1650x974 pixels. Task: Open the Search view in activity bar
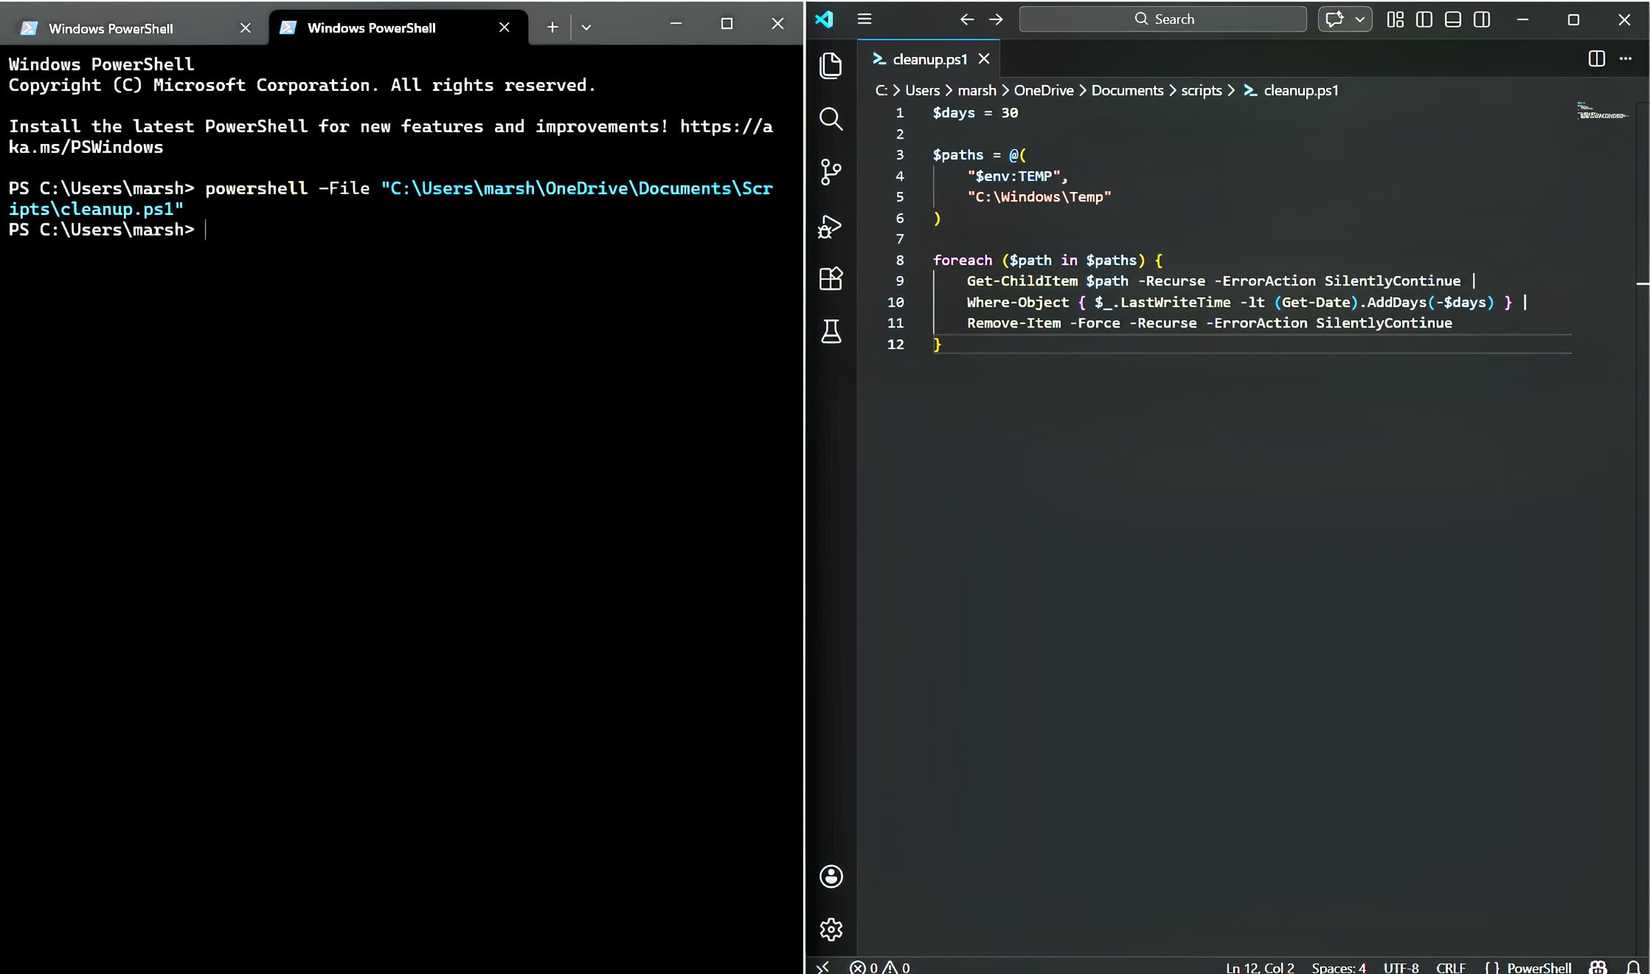coord(830,119)
